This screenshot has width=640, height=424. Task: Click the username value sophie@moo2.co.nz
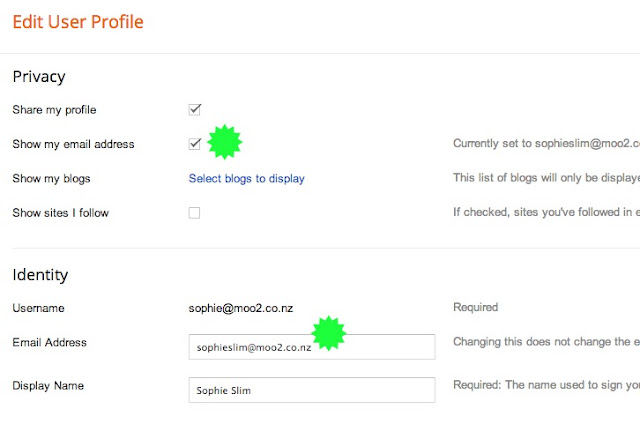241,308
